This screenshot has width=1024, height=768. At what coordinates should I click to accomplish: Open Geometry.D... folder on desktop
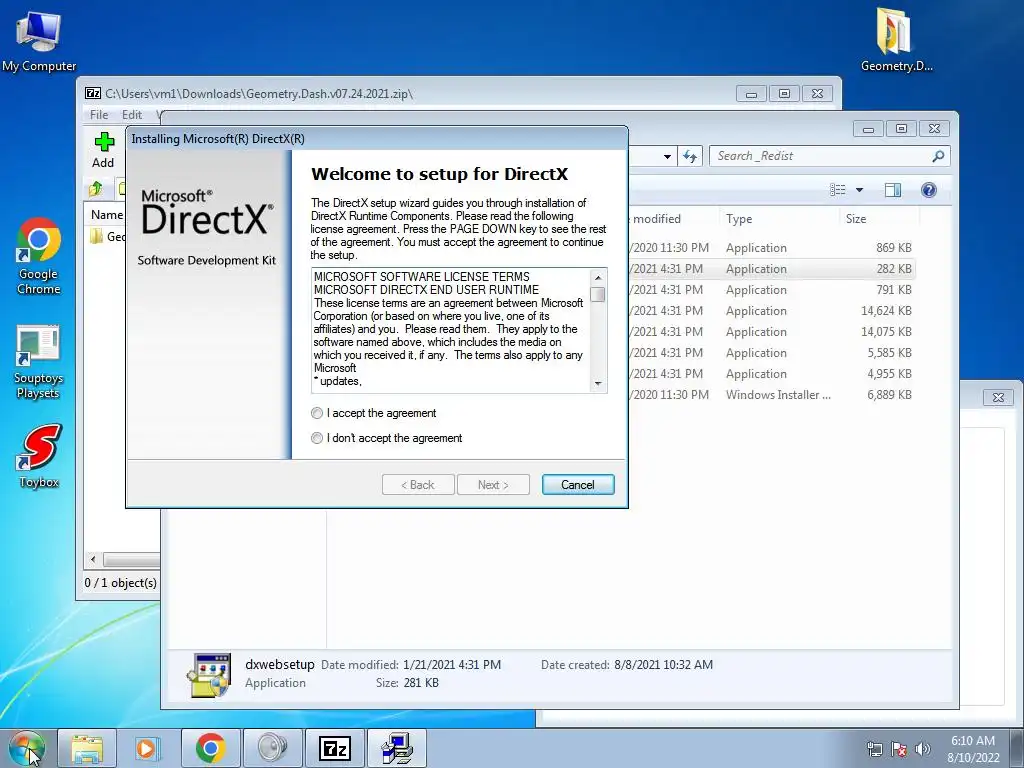(x=896, y=39)
